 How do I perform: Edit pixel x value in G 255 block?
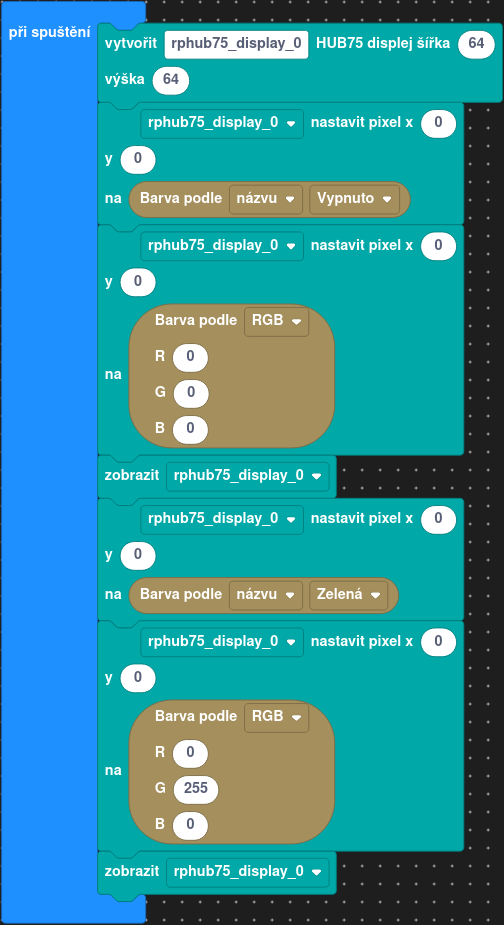(438, 642)
